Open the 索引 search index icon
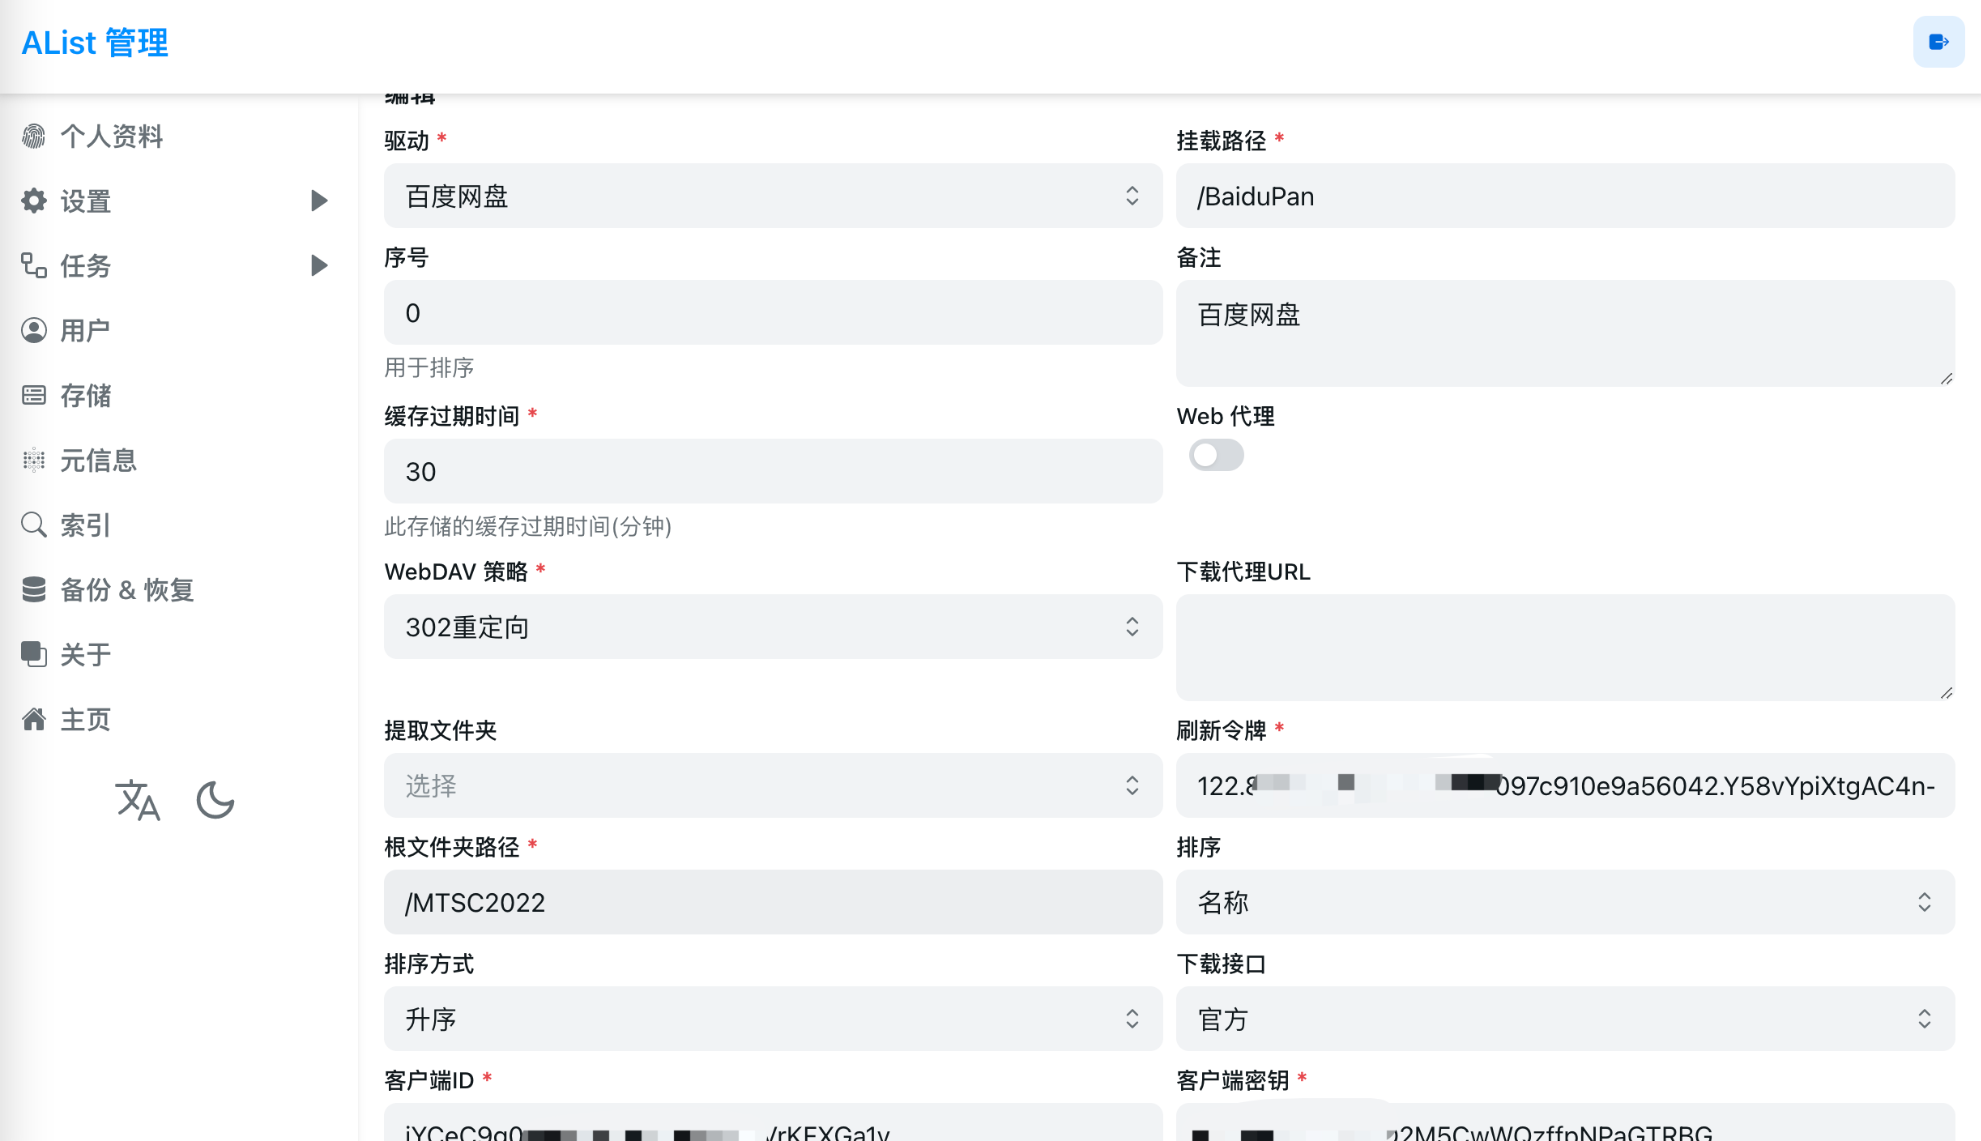This screenshot has width=1981, height=1141. [x=34, y=524]
